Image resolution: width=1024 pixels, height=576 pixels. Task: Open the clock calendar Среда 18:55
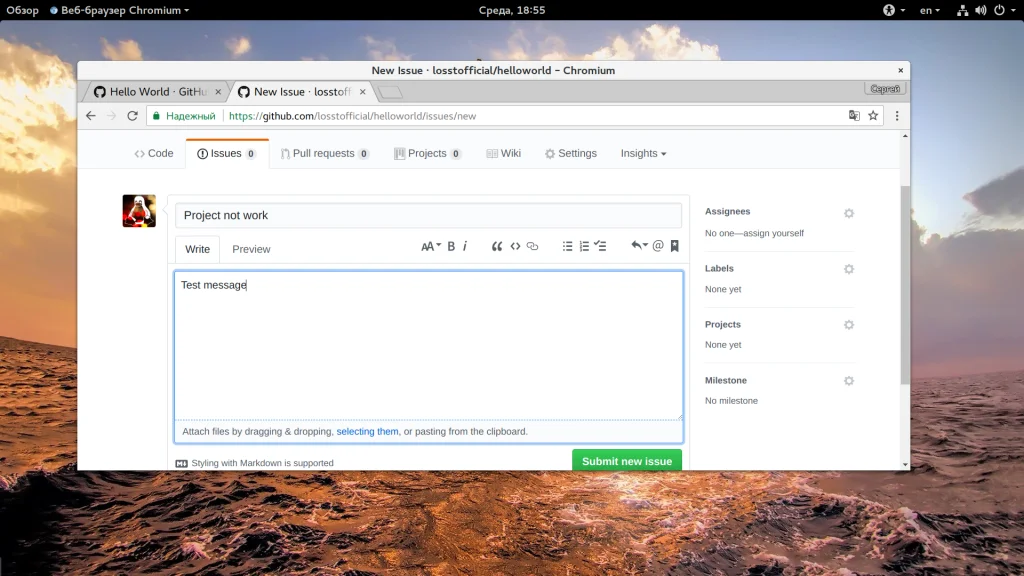point(512,10)
